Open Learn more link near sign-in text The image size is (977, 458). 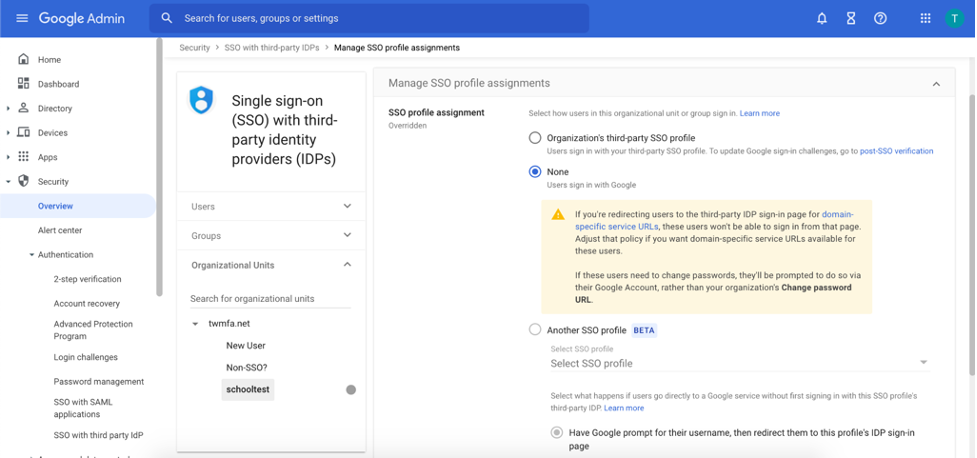pos(760,113)
